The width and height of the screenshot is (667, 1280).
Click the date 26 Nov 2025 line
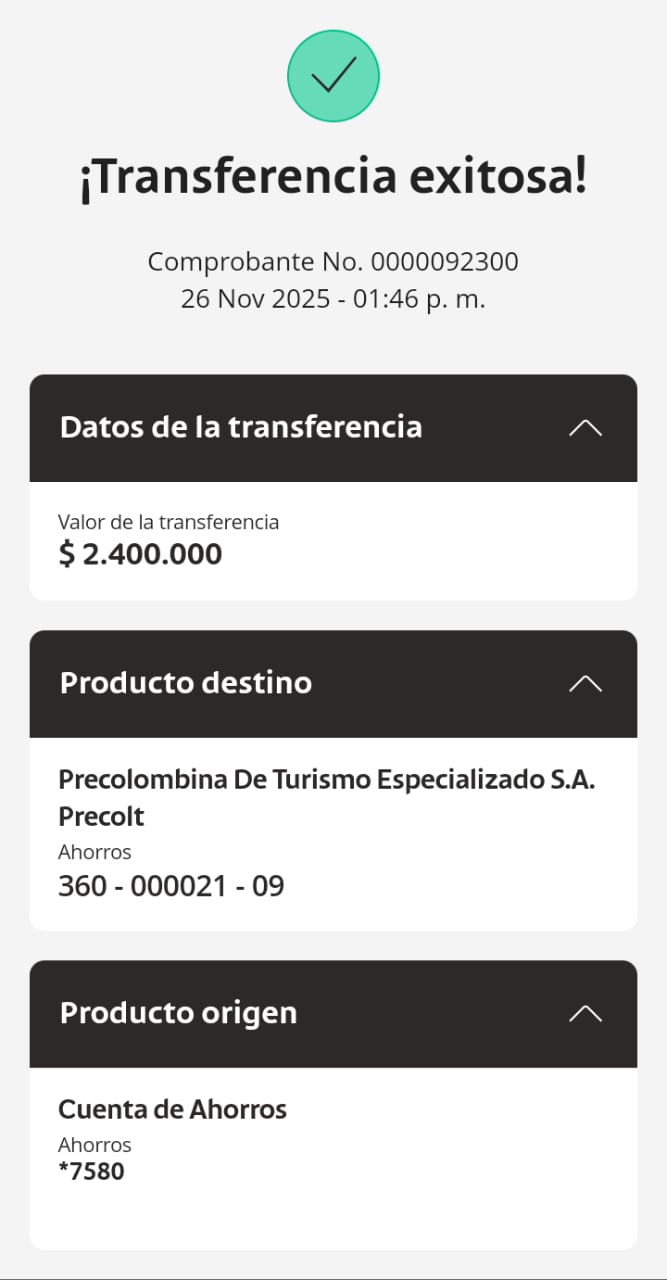coord(262,298)
